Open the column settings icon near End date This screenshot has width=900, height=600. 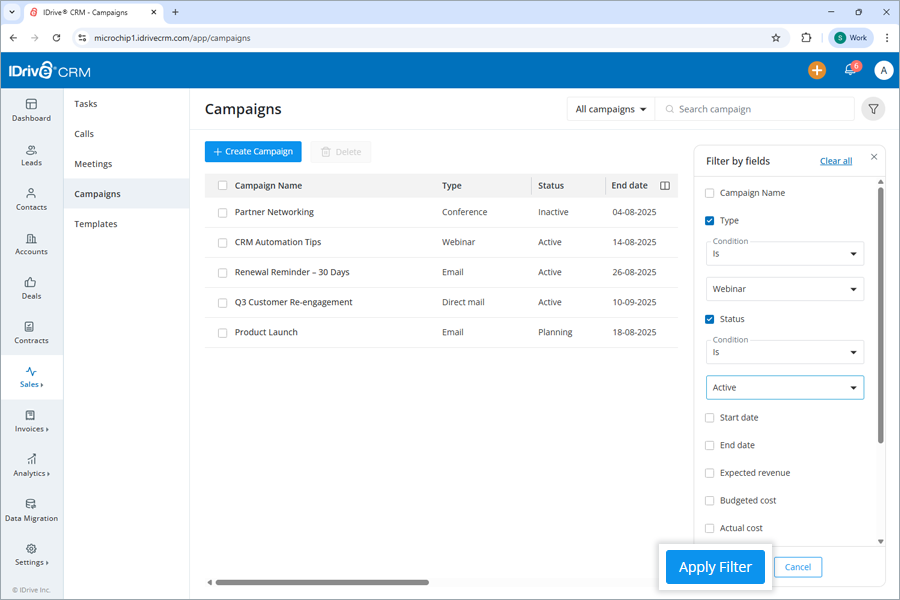pyautogui.click(x=663, y=185)
